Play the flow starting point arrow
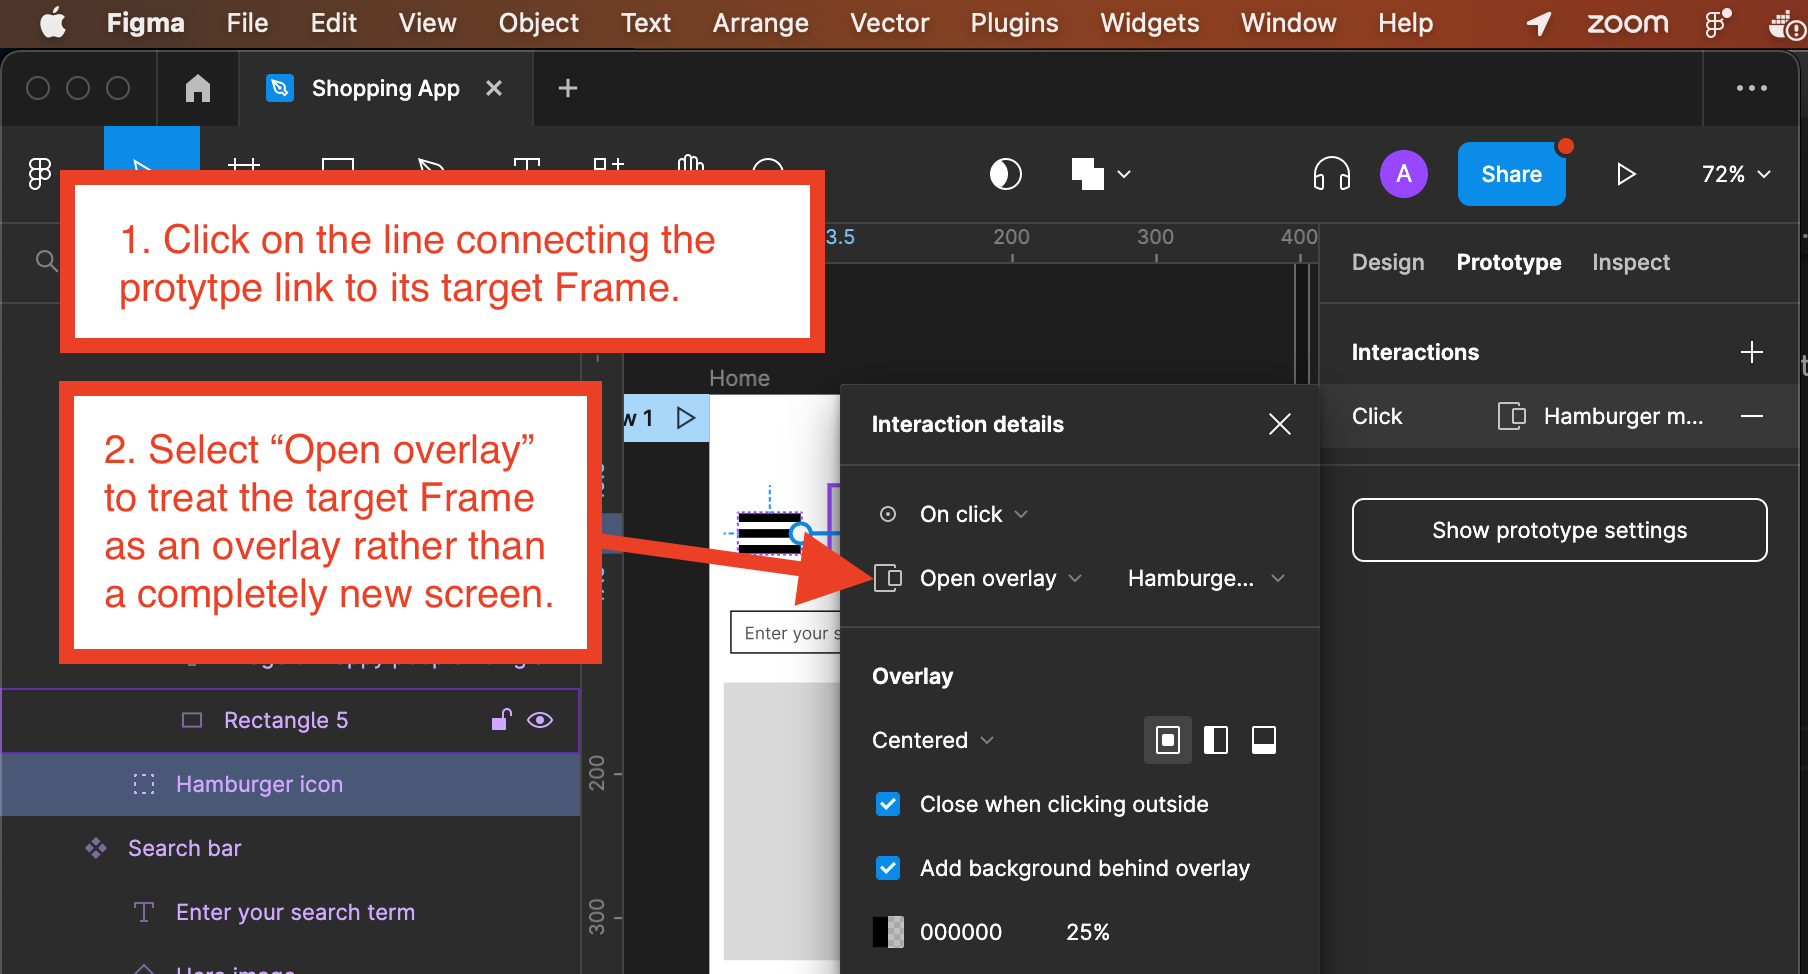 [x=686, y=418]
